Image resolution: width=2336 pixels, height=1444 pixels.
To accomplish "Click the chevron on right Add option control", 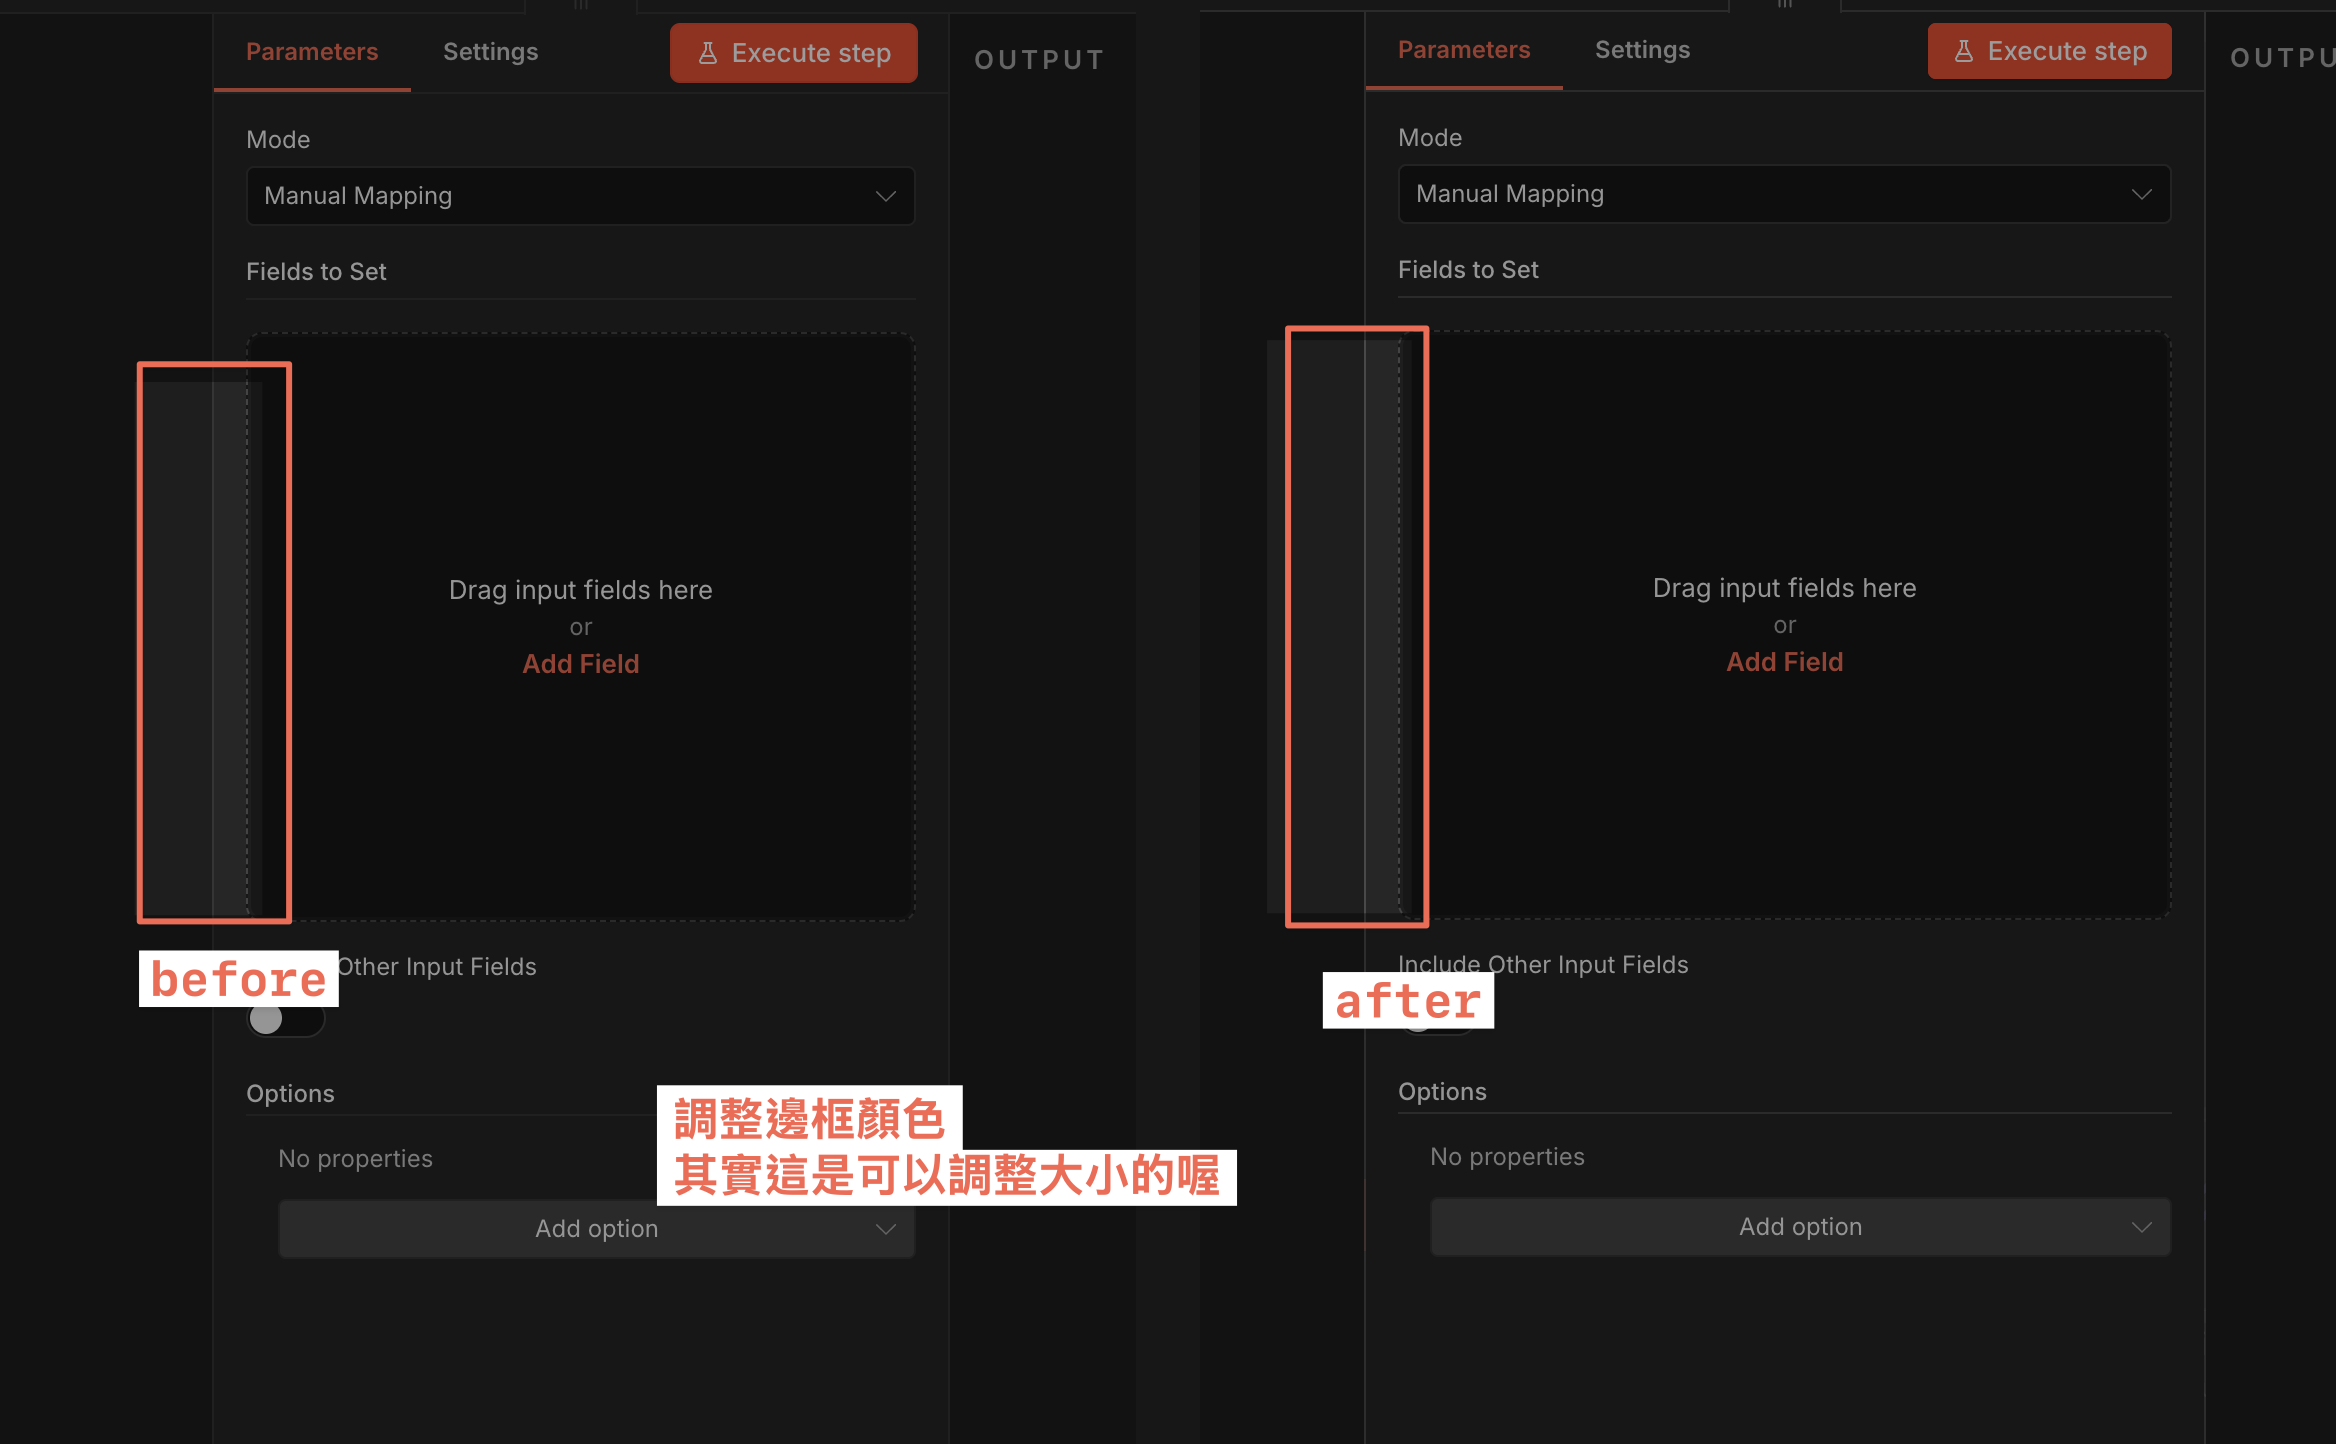I will point(2141,1226).
